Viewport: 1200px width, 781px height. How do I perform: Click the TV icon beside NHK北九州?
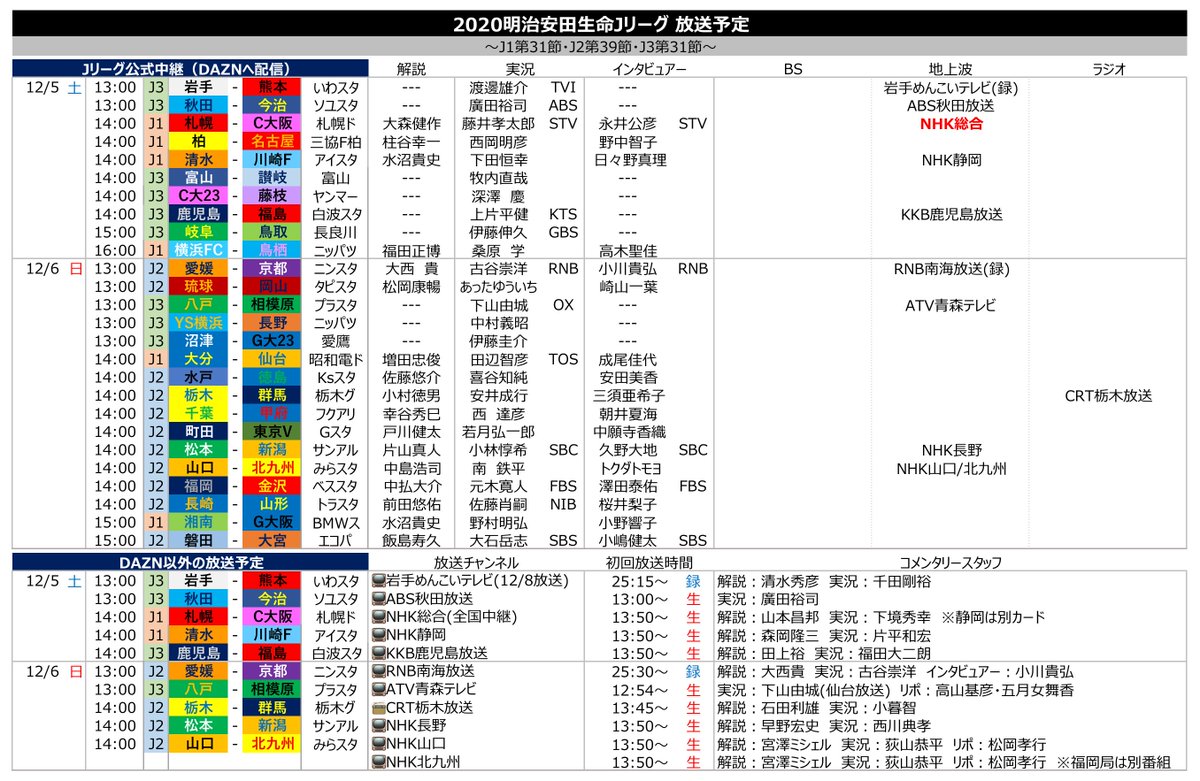pos(379,761)
